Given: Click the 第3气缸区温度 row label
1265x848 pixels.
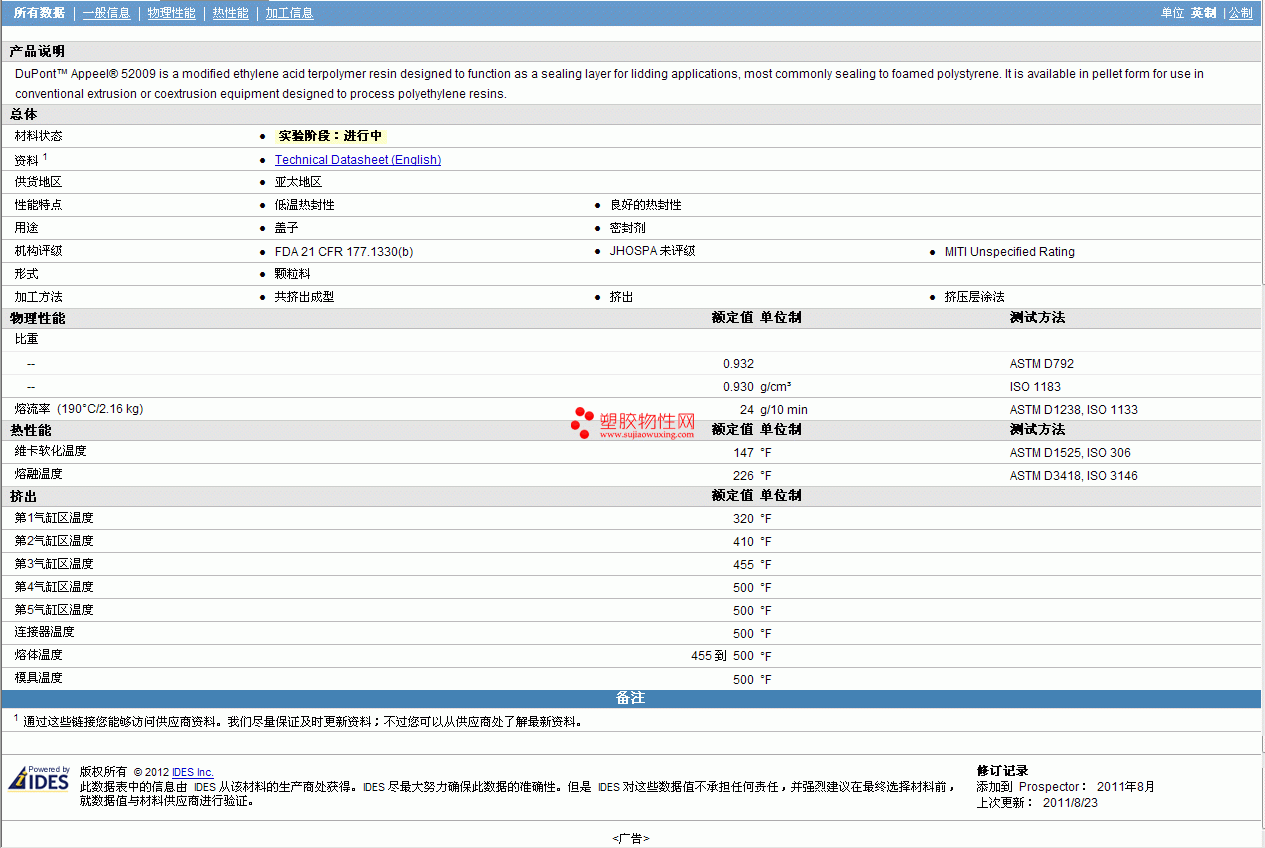Looking at the screenshot, I should coord(54,564).
